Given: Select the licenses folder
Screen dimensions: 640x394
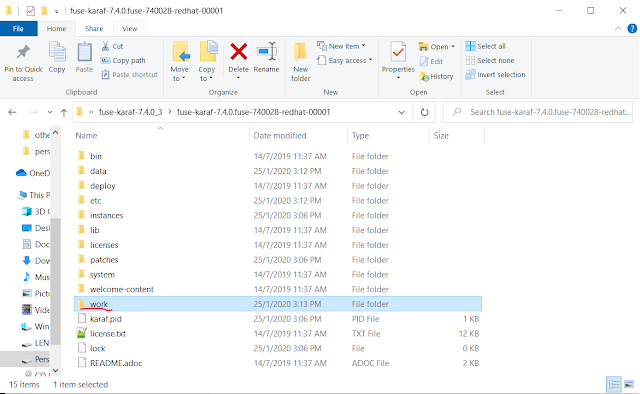Looking at the screenshot, I should coord(278,245).
